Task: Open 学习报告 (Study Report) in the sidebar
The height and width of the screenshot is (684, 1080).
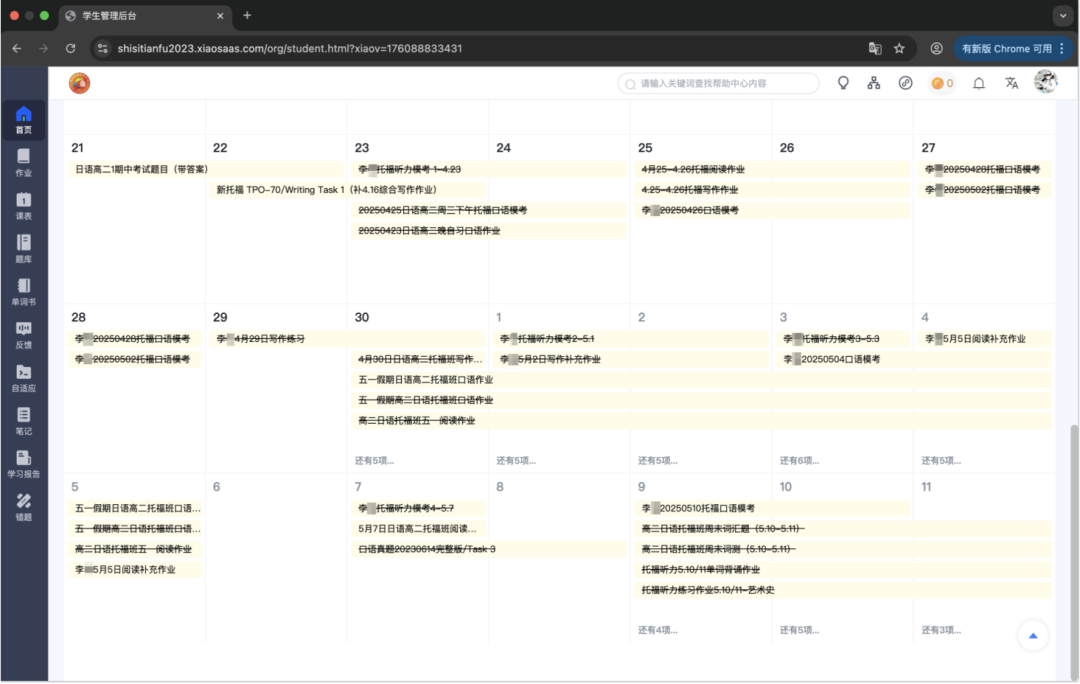Action: tap(23, 464)
